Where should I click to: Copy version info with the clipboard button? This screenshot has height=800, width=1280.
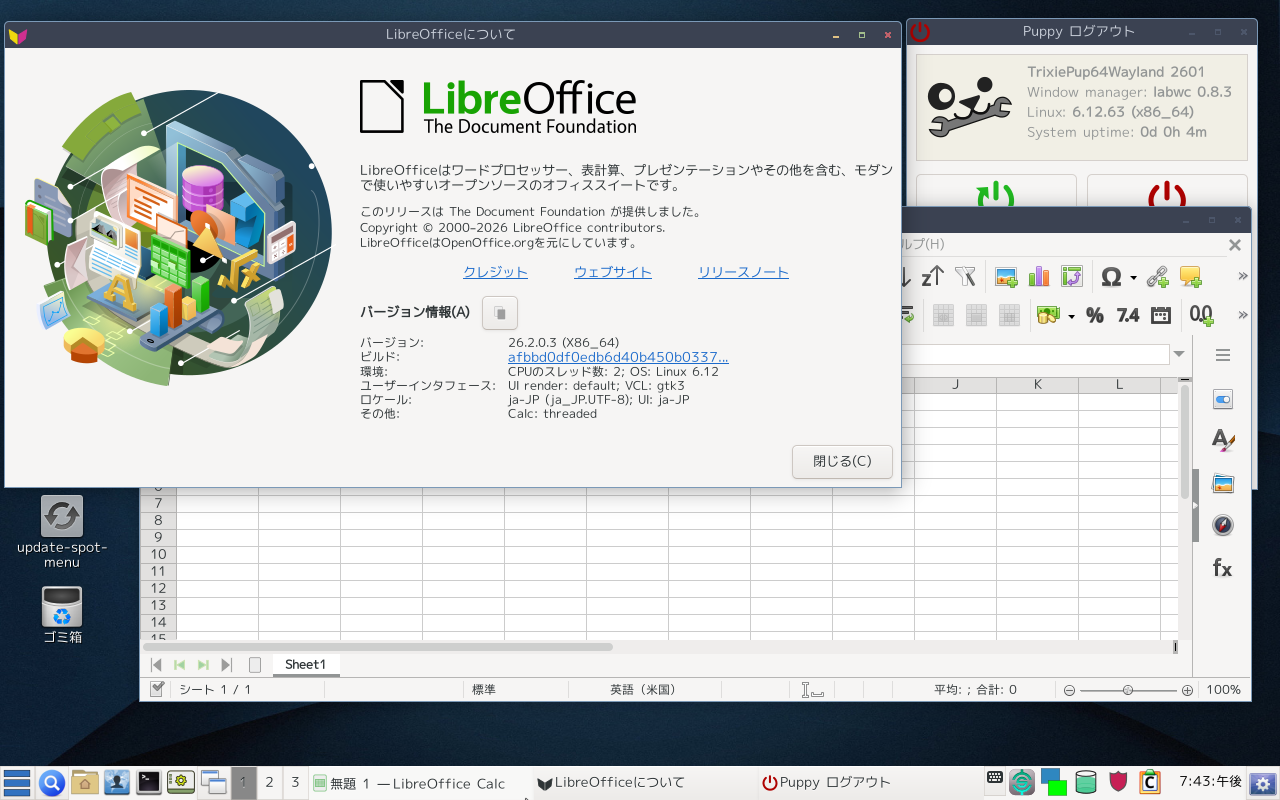tap(500, 313)
